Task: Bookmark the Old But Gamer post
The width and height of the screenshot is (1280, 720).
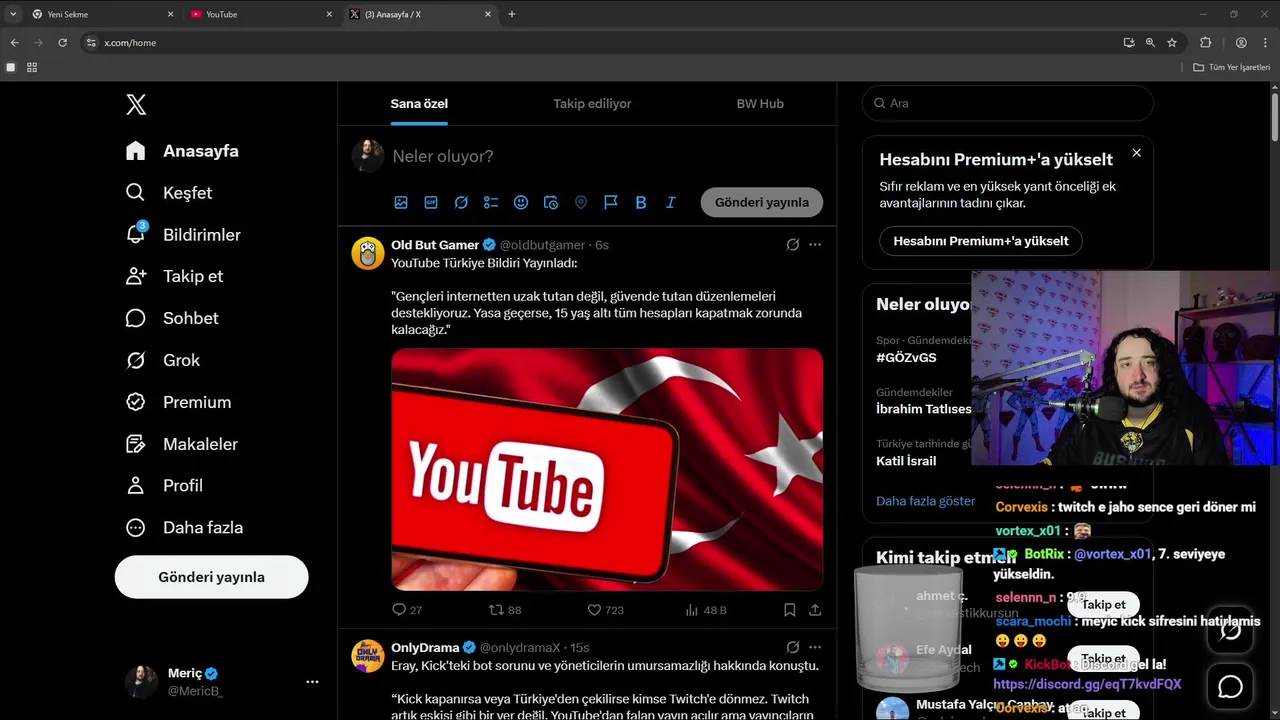Action: [790, 610]
